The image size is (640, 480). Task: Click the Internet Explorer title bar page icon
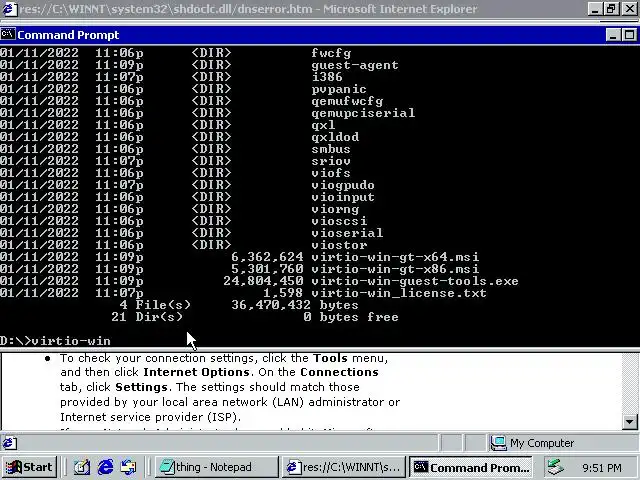[x=9, y=9]
